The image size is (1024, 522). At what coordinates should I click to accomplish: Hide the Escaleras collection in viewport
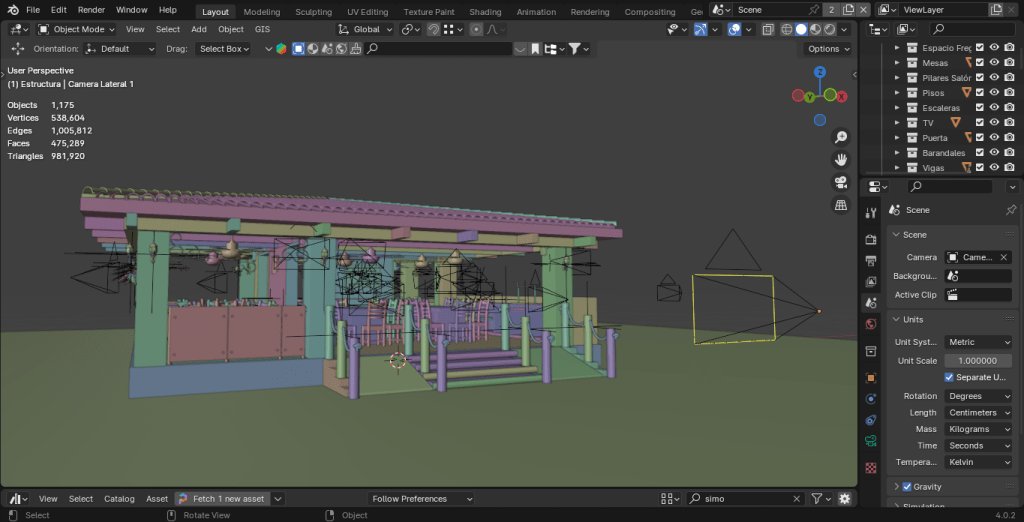(x=994, y=108)
